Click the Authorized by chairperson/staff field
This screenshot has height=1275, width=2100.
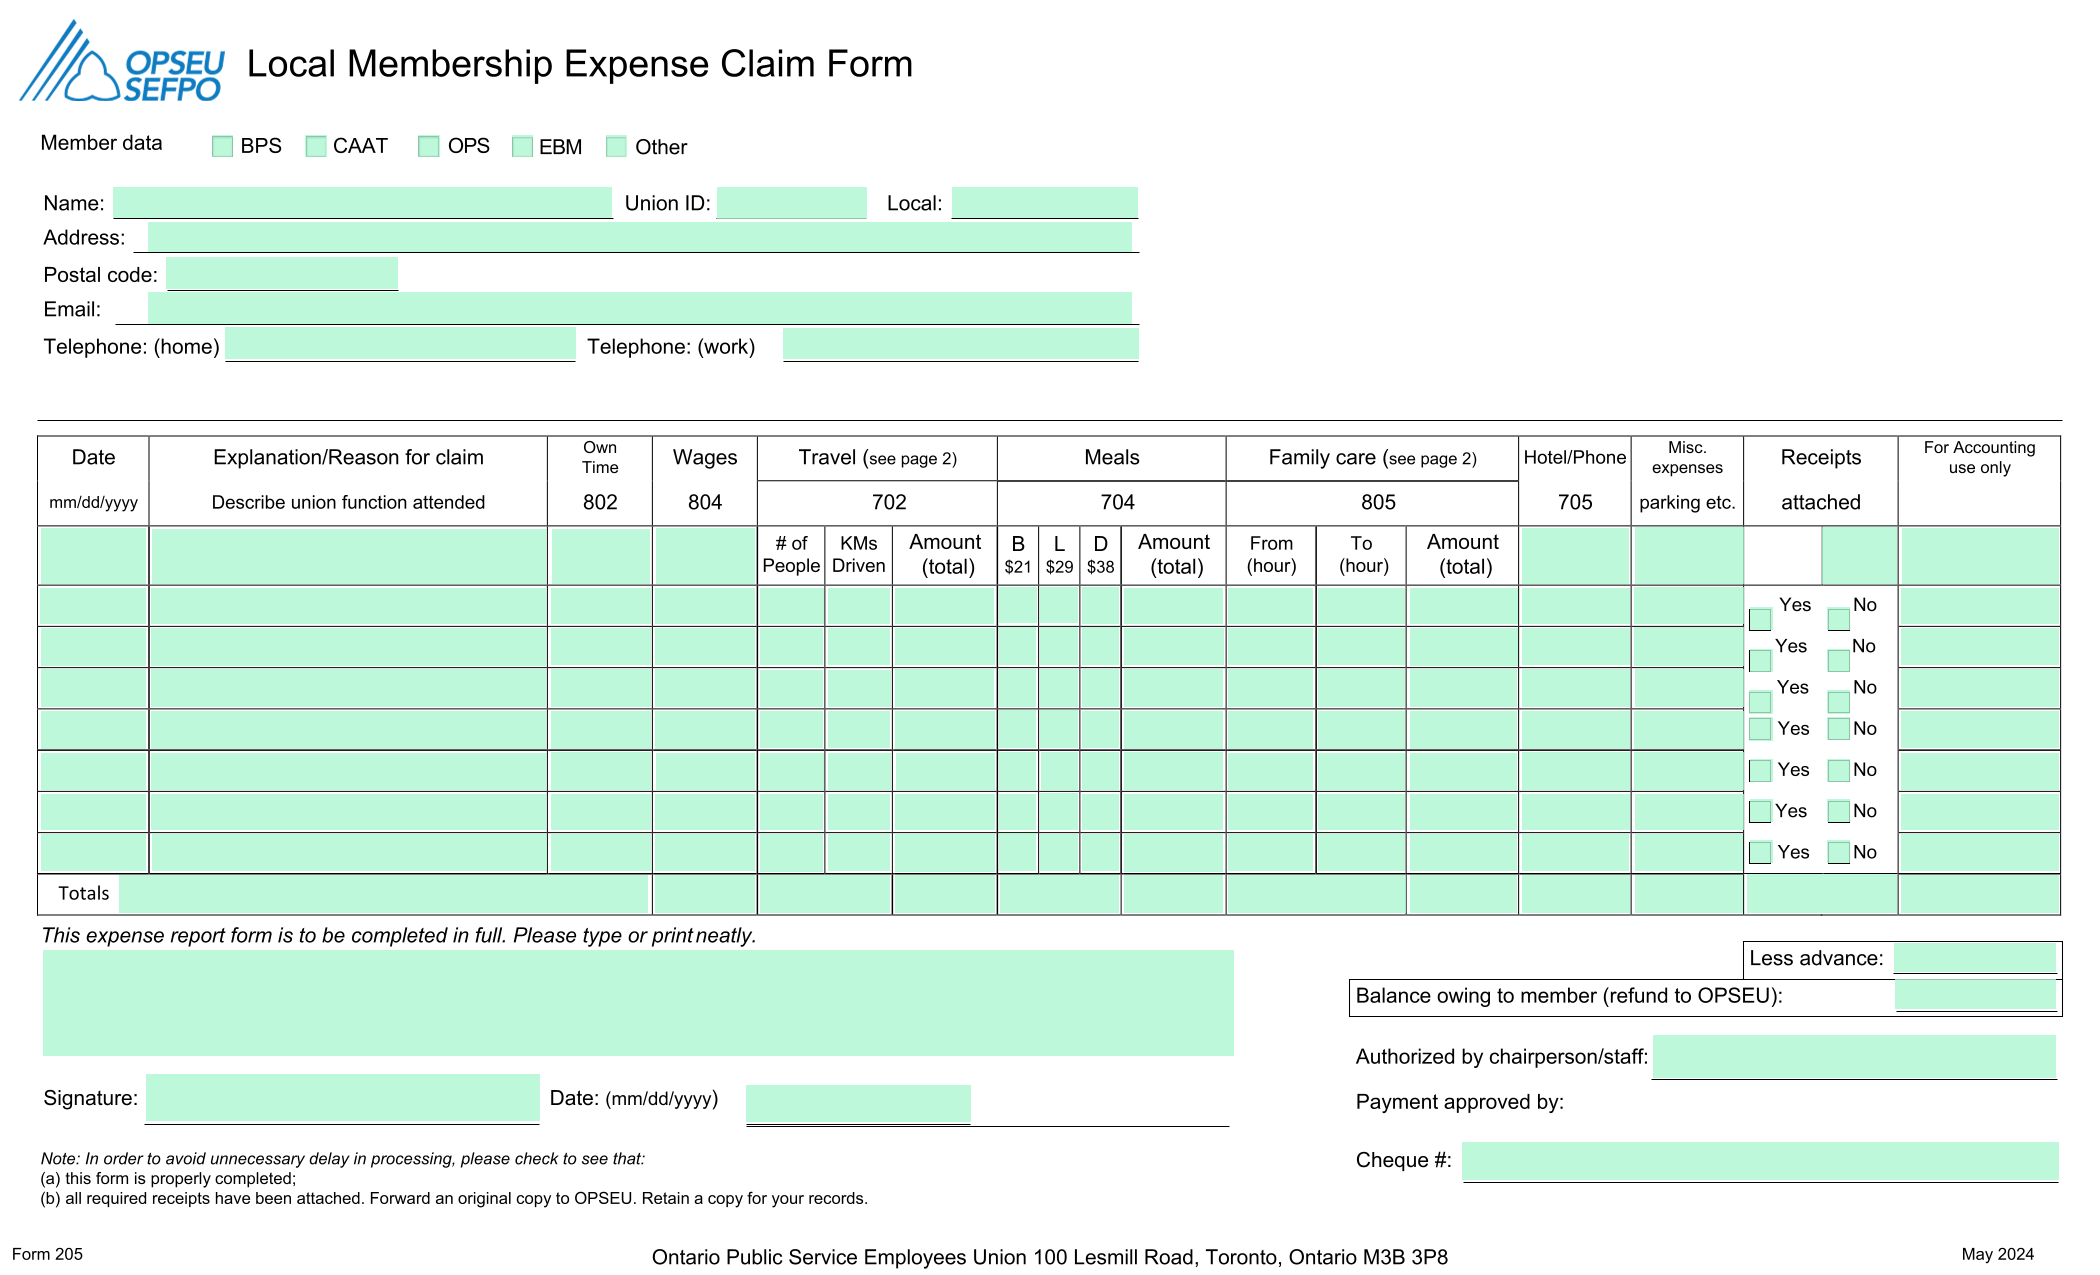coord(1854,1056)
